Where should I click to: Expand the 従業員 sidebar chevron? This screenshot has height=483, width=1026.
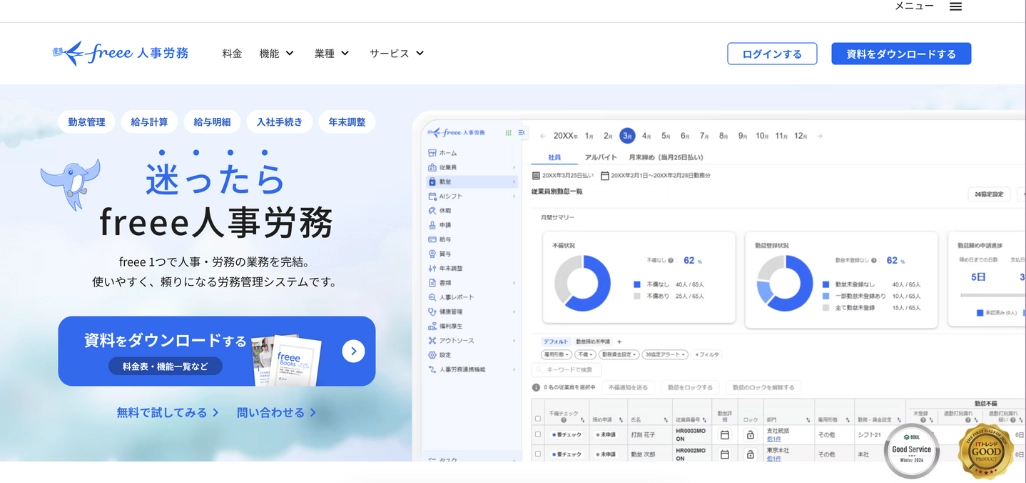[514, 168]
